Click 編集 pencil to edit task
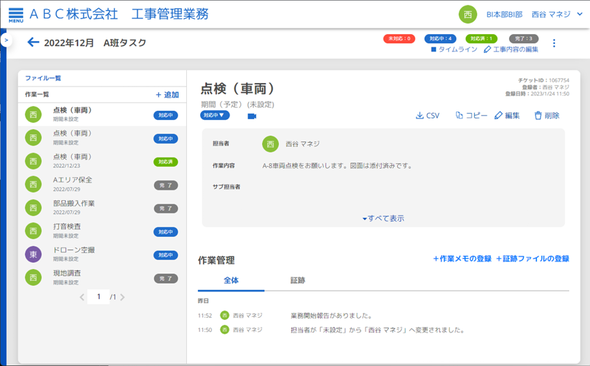Viewport: 590px width, 366px height. tap(507, 115)
